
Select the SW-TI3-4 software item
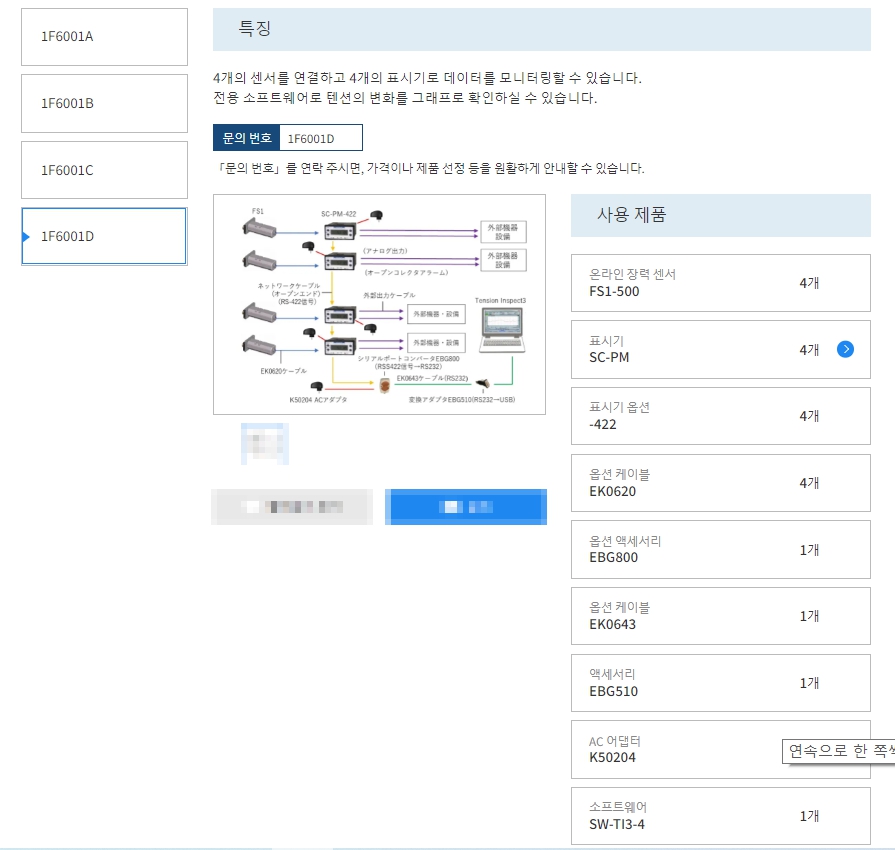tap(720, 816)
